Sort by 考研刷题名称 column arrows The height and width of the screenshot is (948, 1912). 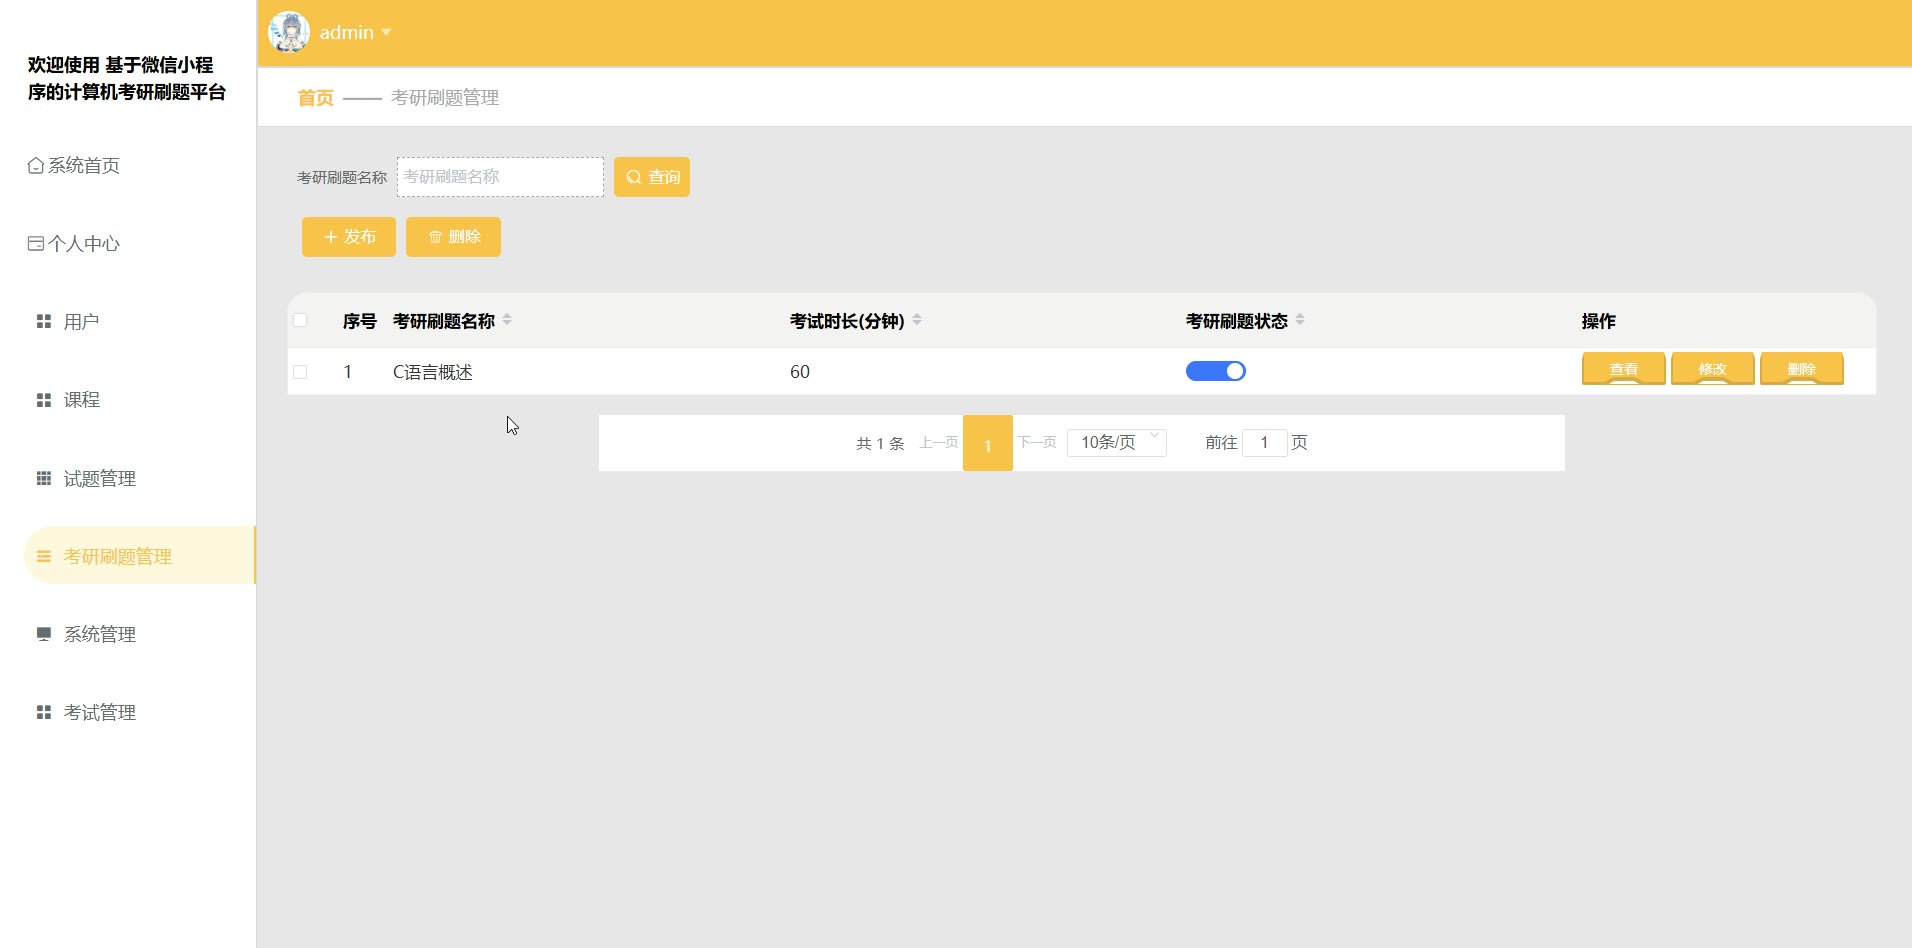(x=507, y=320)
